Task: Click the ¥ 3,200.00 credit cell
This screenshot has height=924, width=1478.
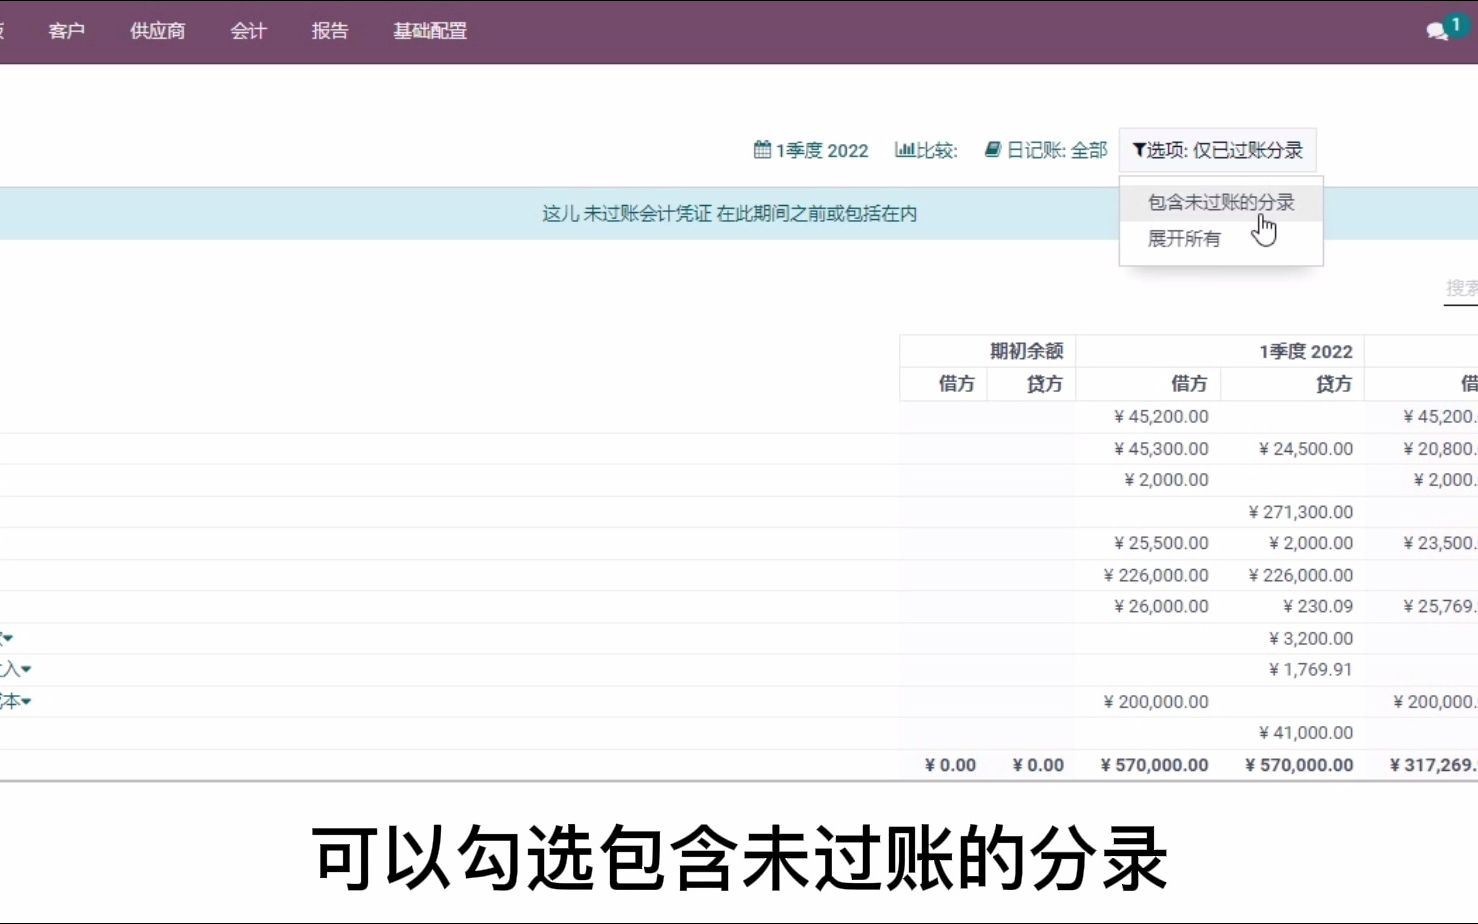Action: tap(1311, 638)
